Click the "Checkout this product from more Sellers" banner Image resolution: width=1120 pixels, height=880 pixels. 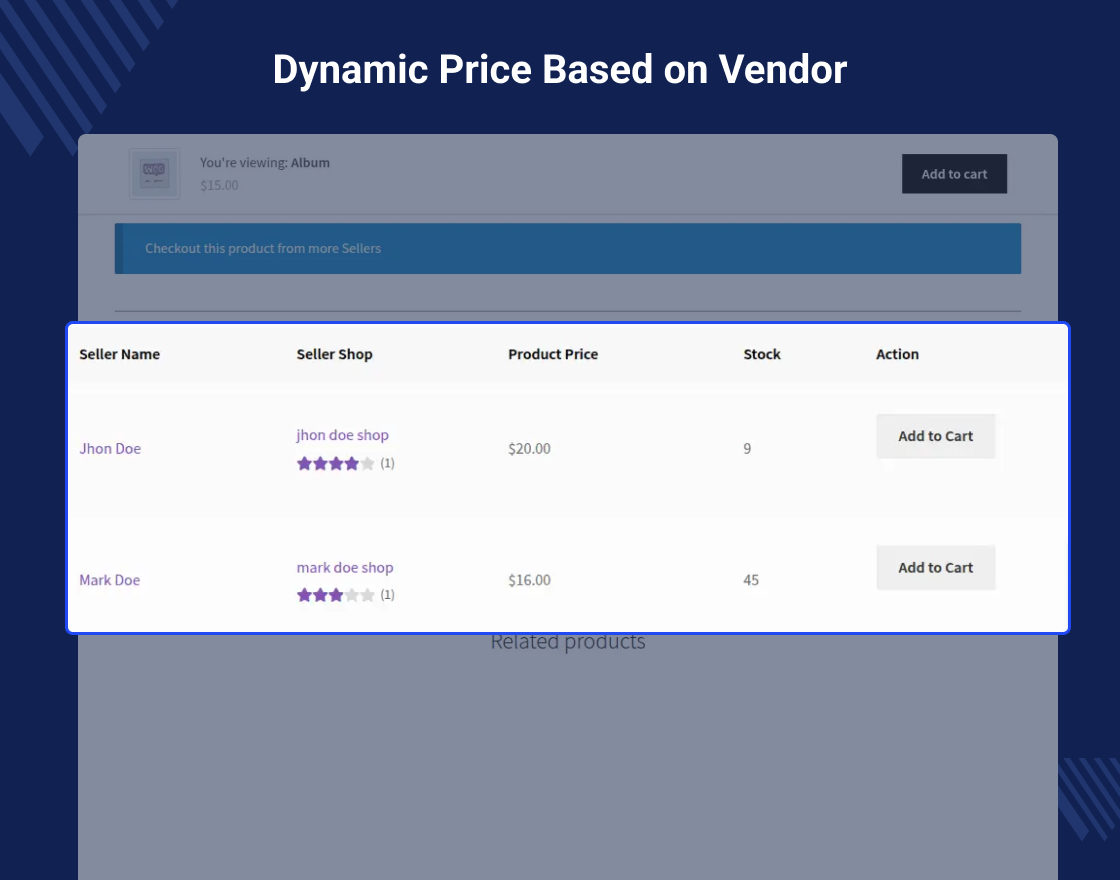(568, 249)
